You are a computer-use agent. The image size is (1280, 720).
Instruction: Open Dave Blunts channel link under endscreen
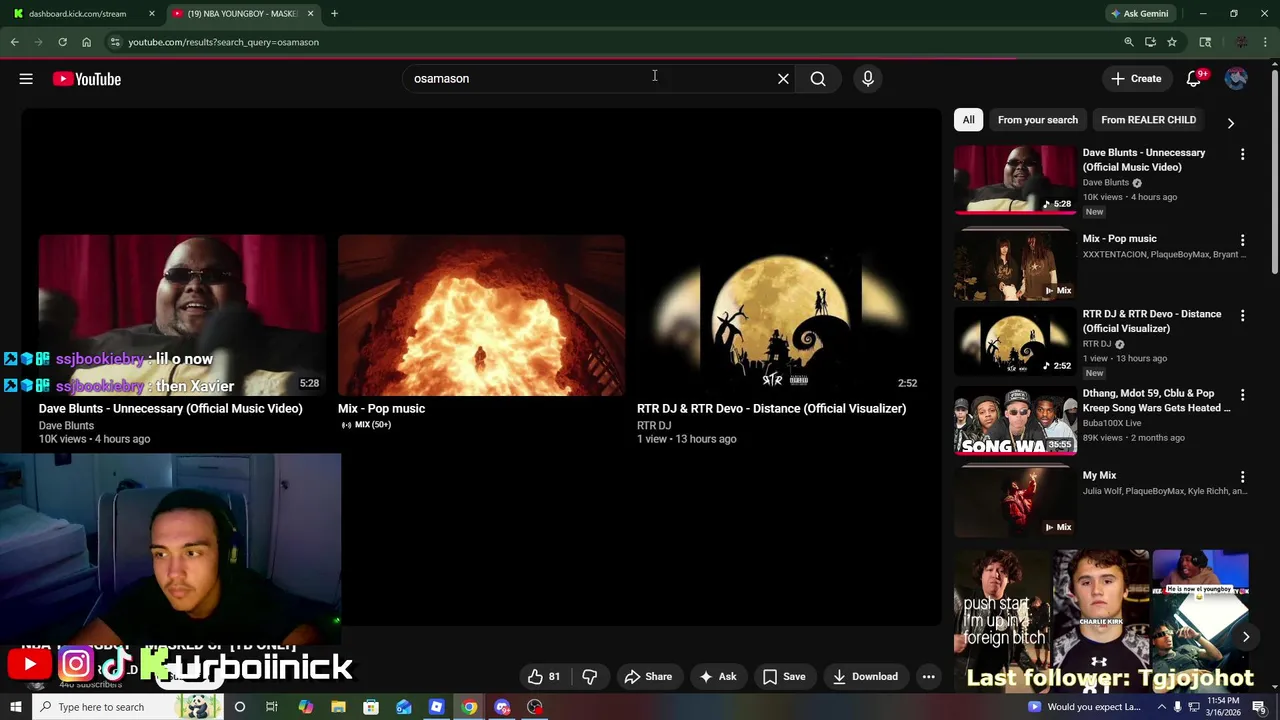(x=66, y=426)
